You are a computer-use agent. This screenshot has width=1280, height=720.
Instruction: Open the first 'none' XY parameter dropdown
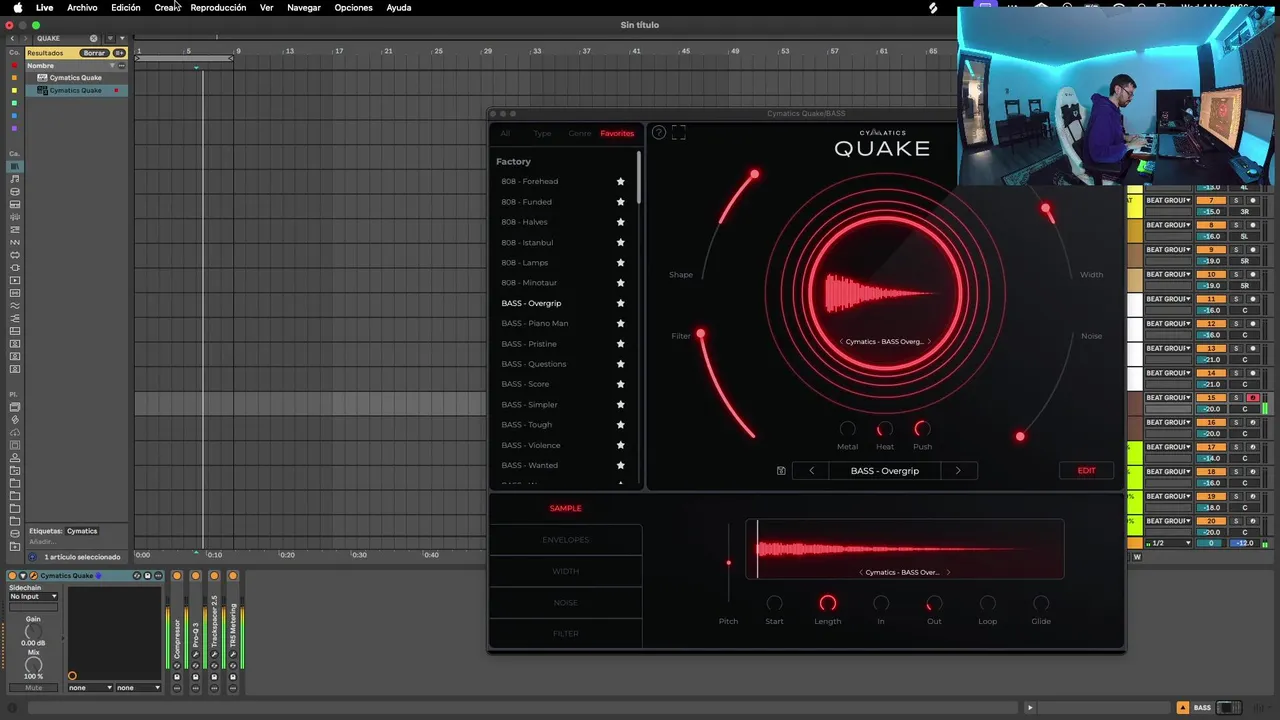point(90,688)
